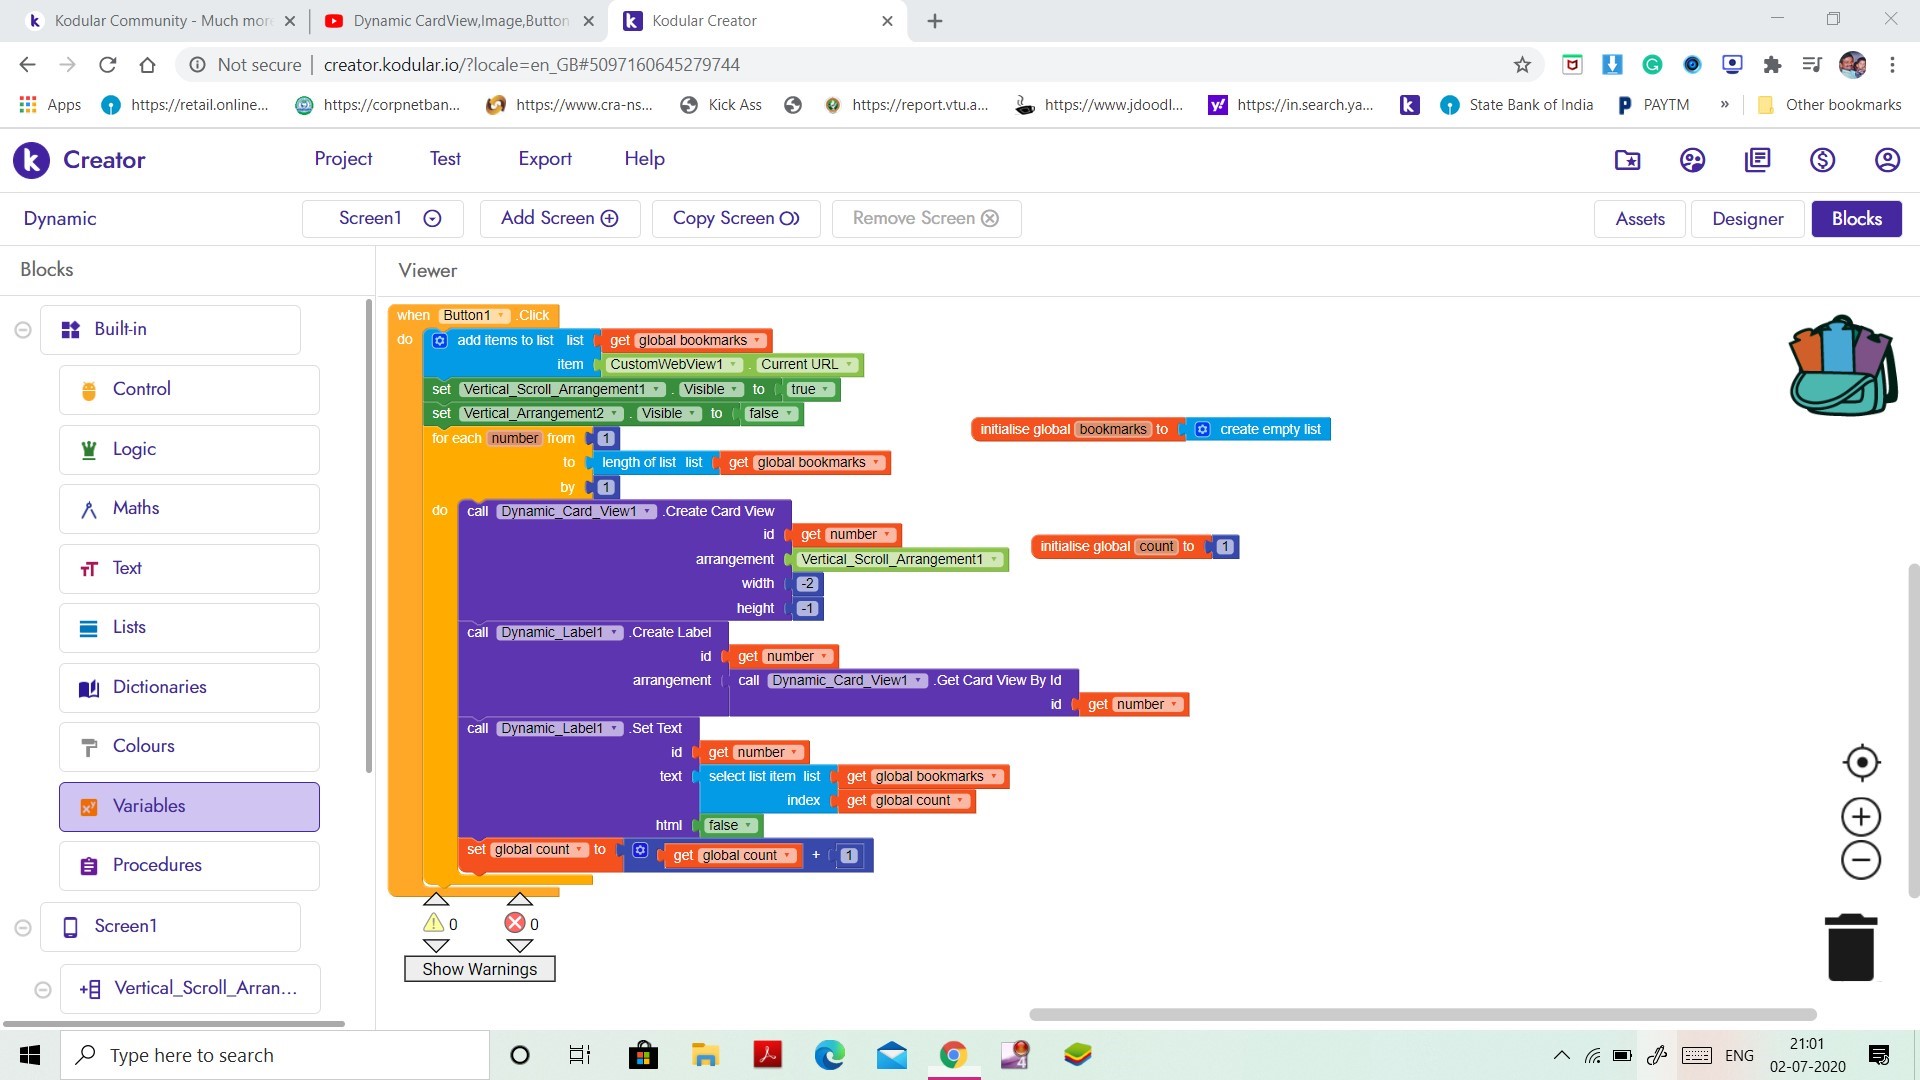Jump to previous error with up arrow
This screenshot has height=1080, width=1920.
(x=519, y=899)
